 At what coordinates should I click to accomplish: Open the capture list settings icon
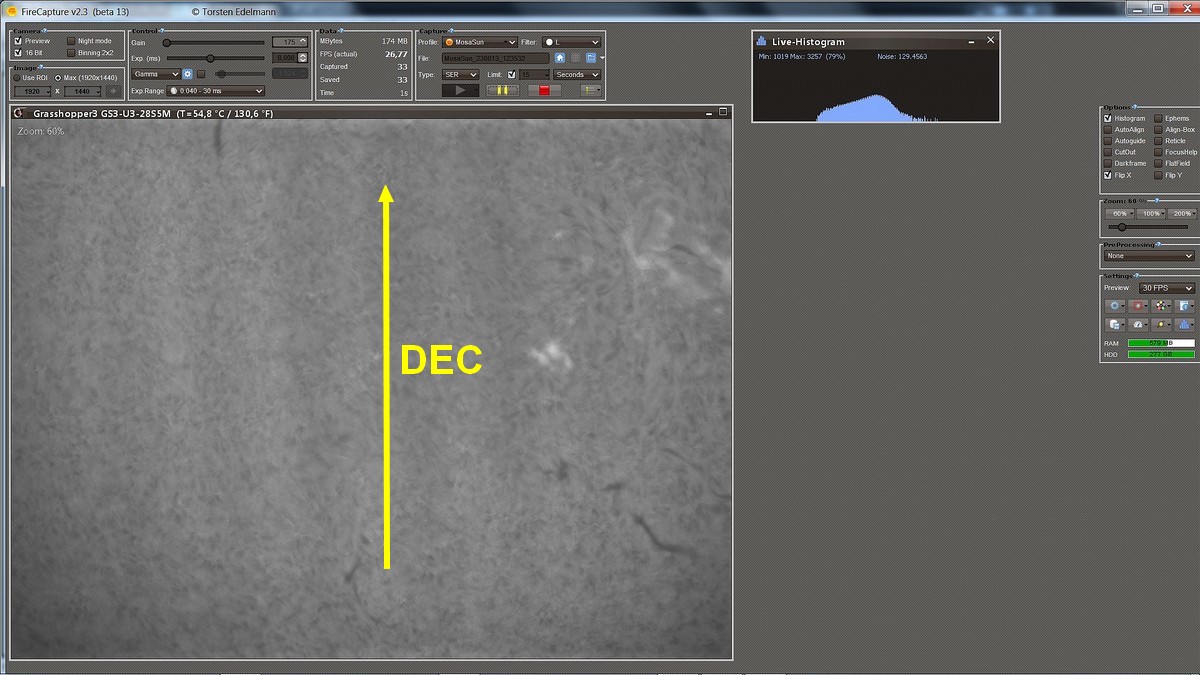coord(590,90)
